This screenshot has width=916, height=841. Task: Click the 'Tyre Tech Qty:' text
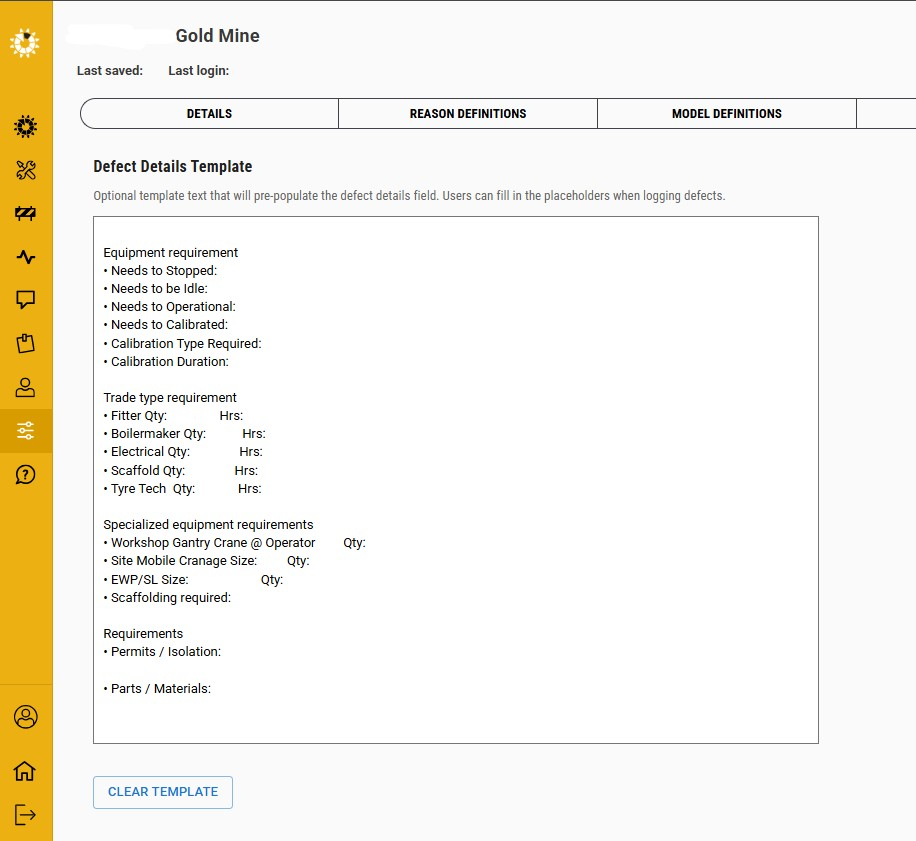153,489
